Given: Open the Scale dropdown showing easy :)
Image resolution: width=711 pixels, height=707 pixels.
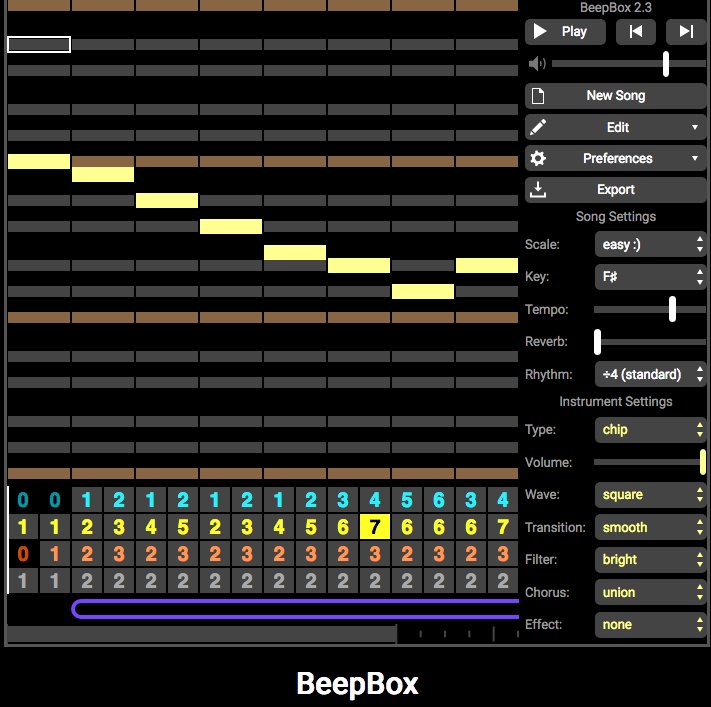Looking at the screenshot, I should pyautogui.click(x=650, y=245).
